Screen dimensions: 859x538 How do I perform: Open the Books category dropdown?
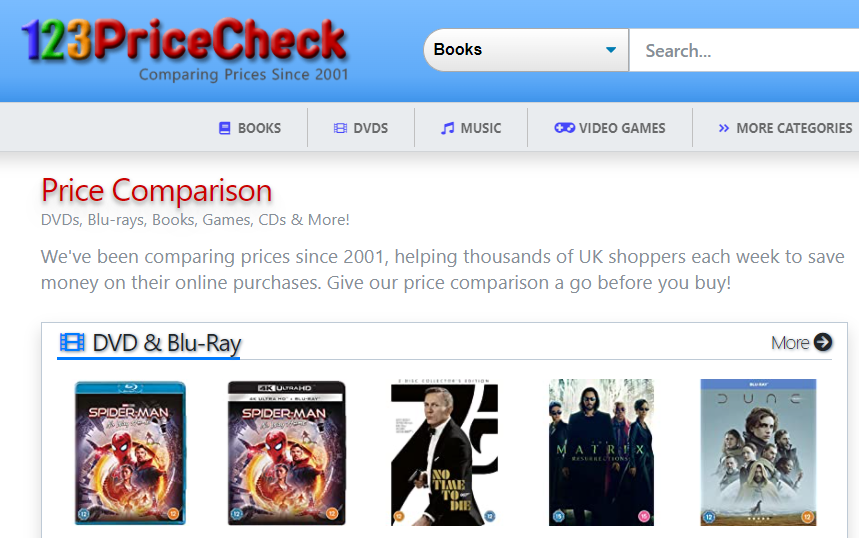pos(526,50)
